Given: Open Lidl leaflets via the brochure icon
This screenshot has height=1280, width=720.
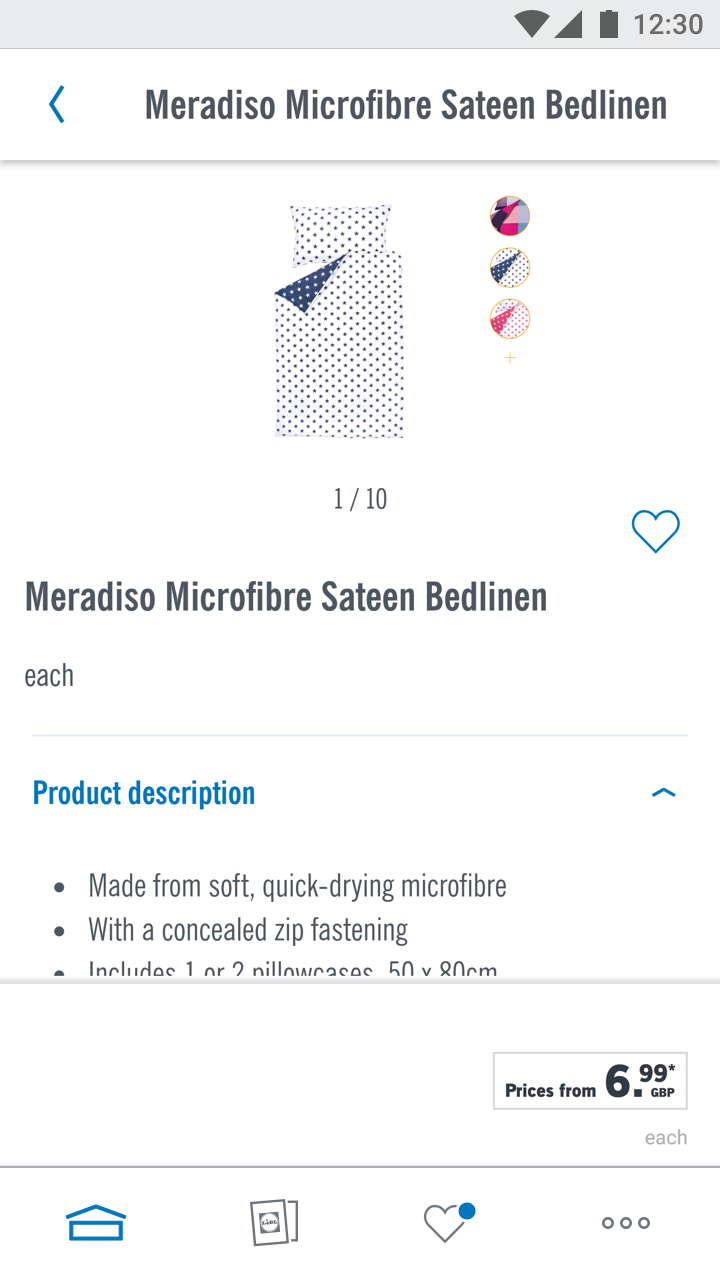Looking at the screenshot, I should pos(276,1221).
